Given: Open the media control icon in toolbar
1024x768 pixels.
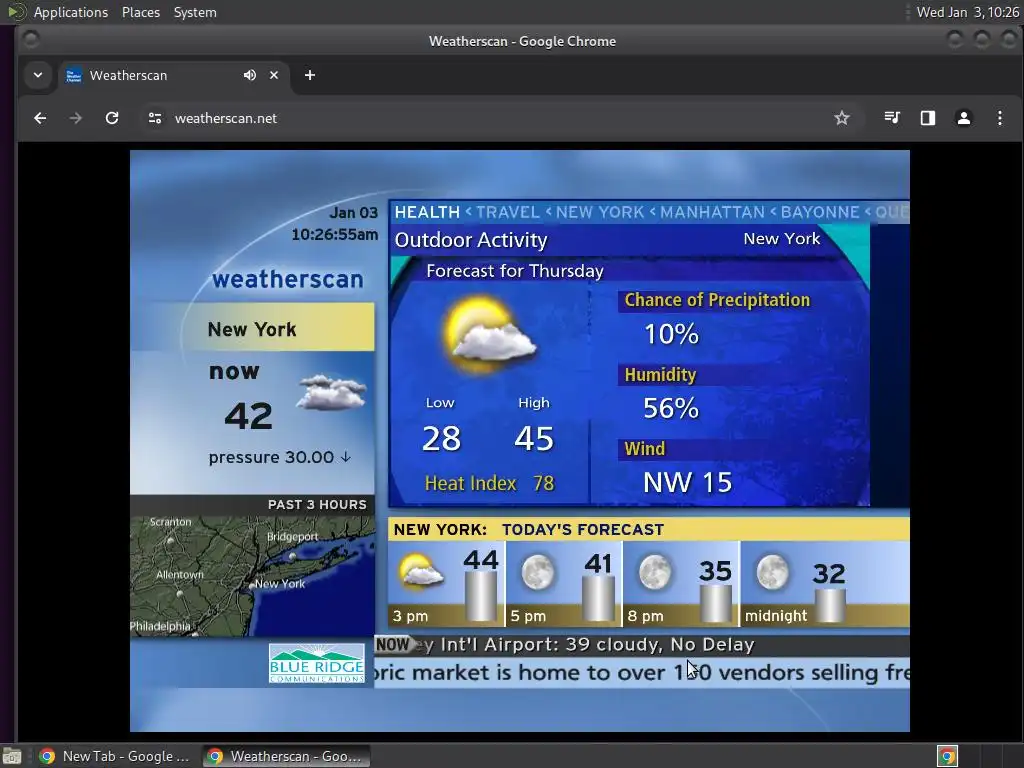Looking at the screenshot, I should 892,118.
